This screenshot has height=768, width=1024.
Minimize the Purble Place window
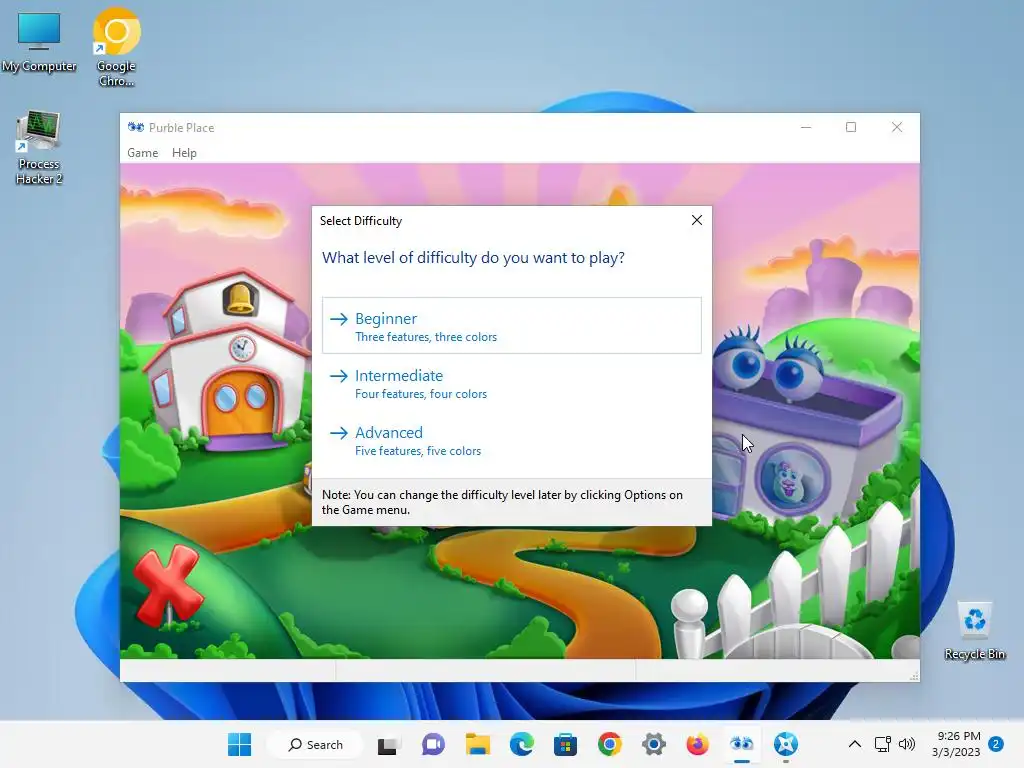(x=806, y=127)
